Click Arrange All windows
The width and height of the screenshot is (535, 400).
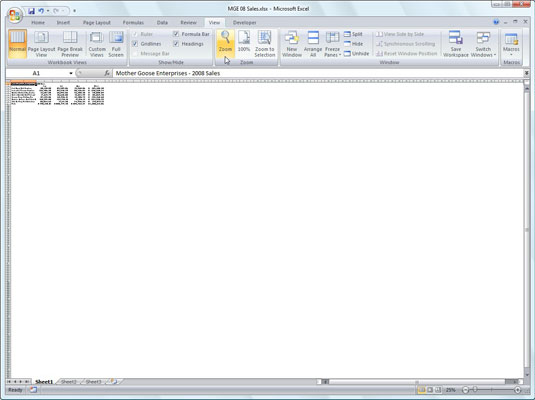[x=313, y=44]
